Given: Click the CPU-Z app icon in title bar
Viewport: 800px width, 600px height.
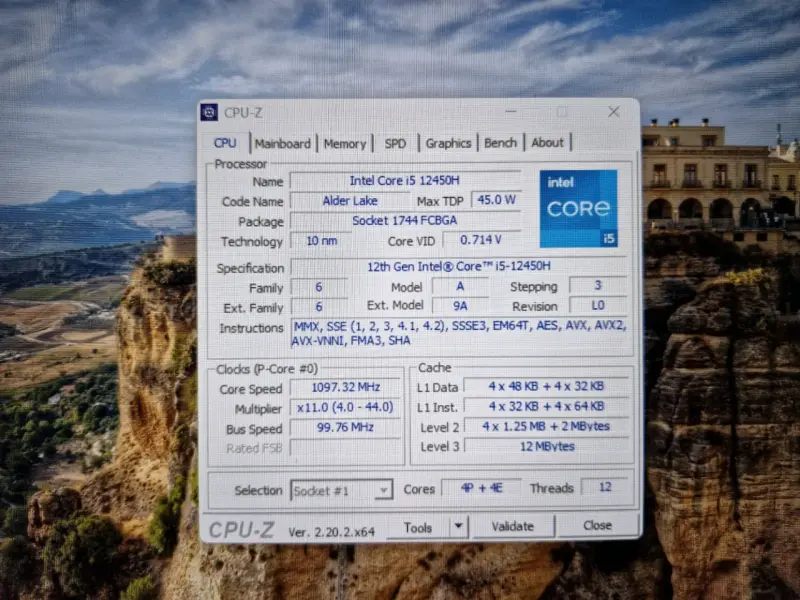Looking at the screenshot, I should pyautogui.click(x=209, y=112).
